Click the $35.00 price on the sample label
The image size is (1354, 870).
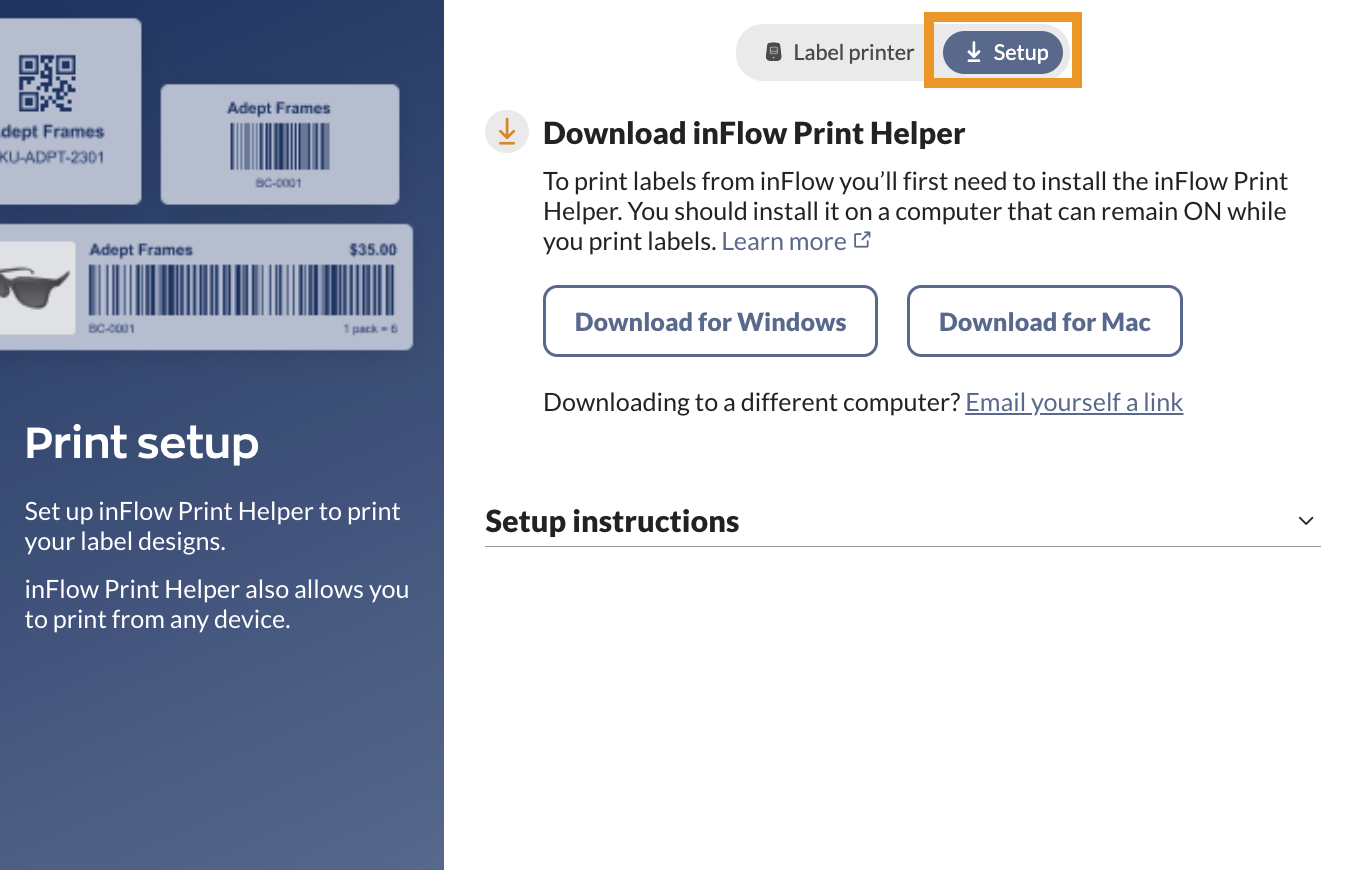click(x=372, y=250)
